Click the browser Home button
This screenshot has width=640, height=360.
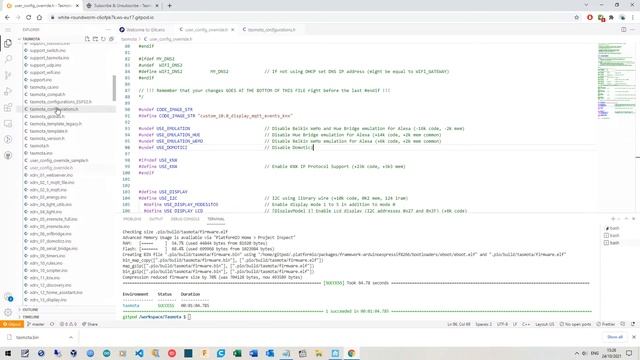tap(39, 18)
